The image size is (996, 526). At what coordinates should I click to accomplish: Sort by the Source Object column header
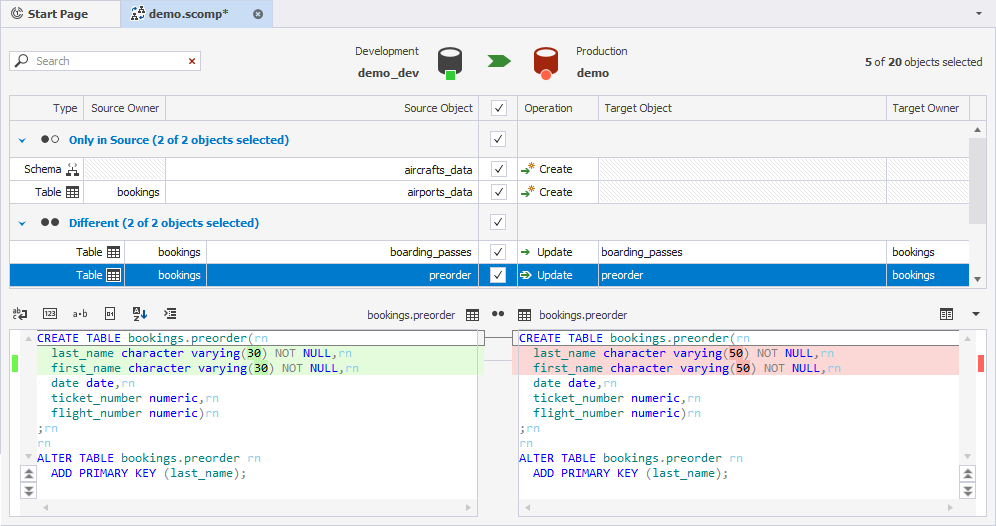point(322,108)
